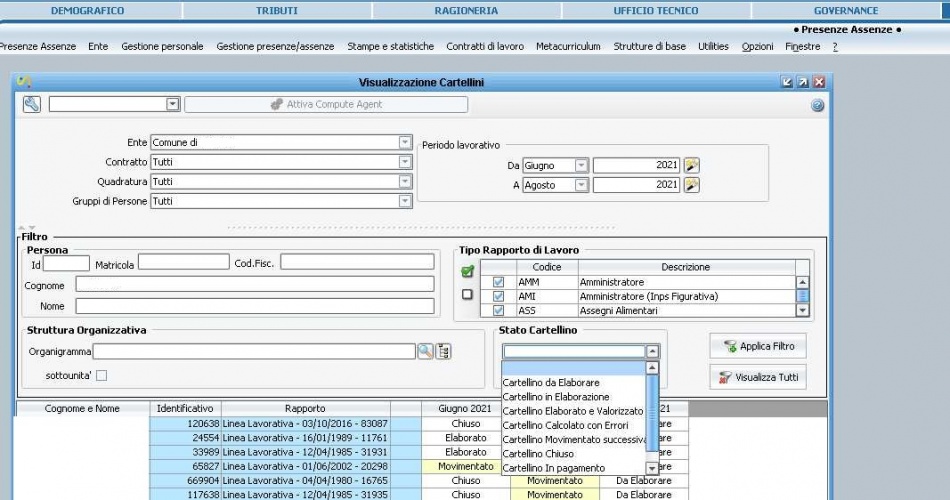The width and height of the screenshot is (950, 500).
Task: Open the Da month dropdown showing Giugno
Action: coord(580,165)
